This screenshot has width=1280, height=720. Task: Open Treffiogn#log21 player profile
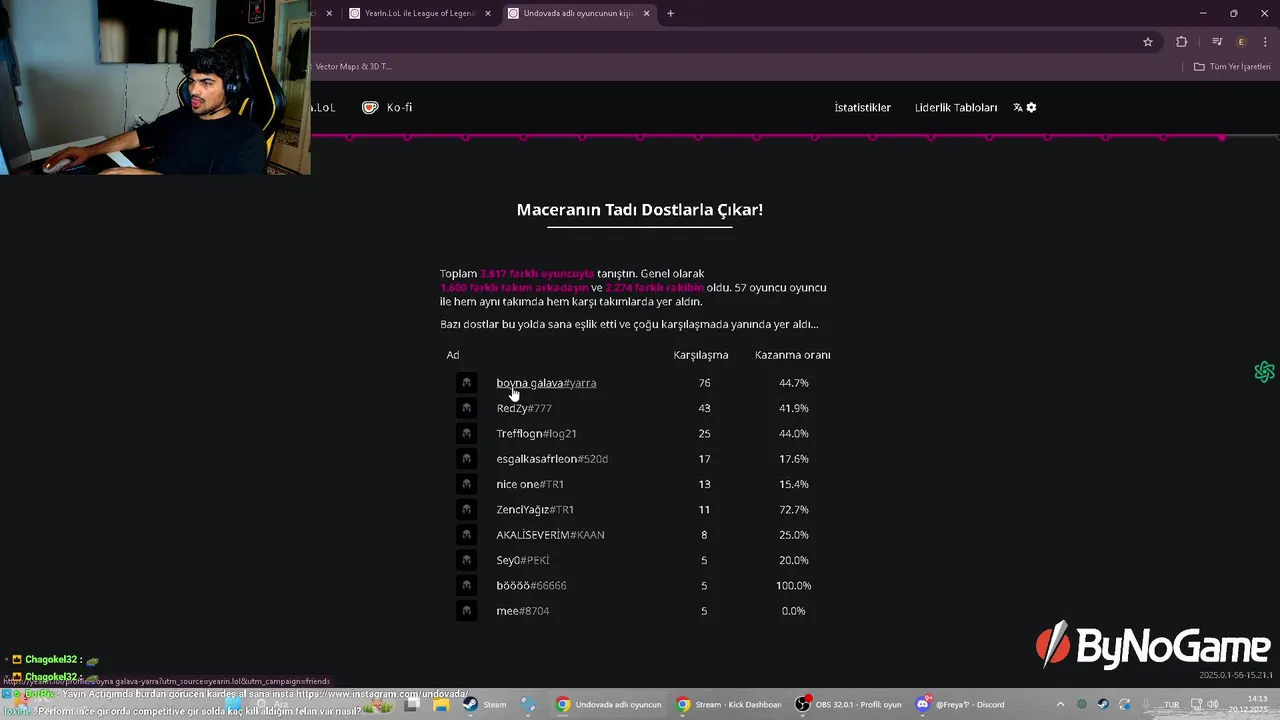point(536,433)
